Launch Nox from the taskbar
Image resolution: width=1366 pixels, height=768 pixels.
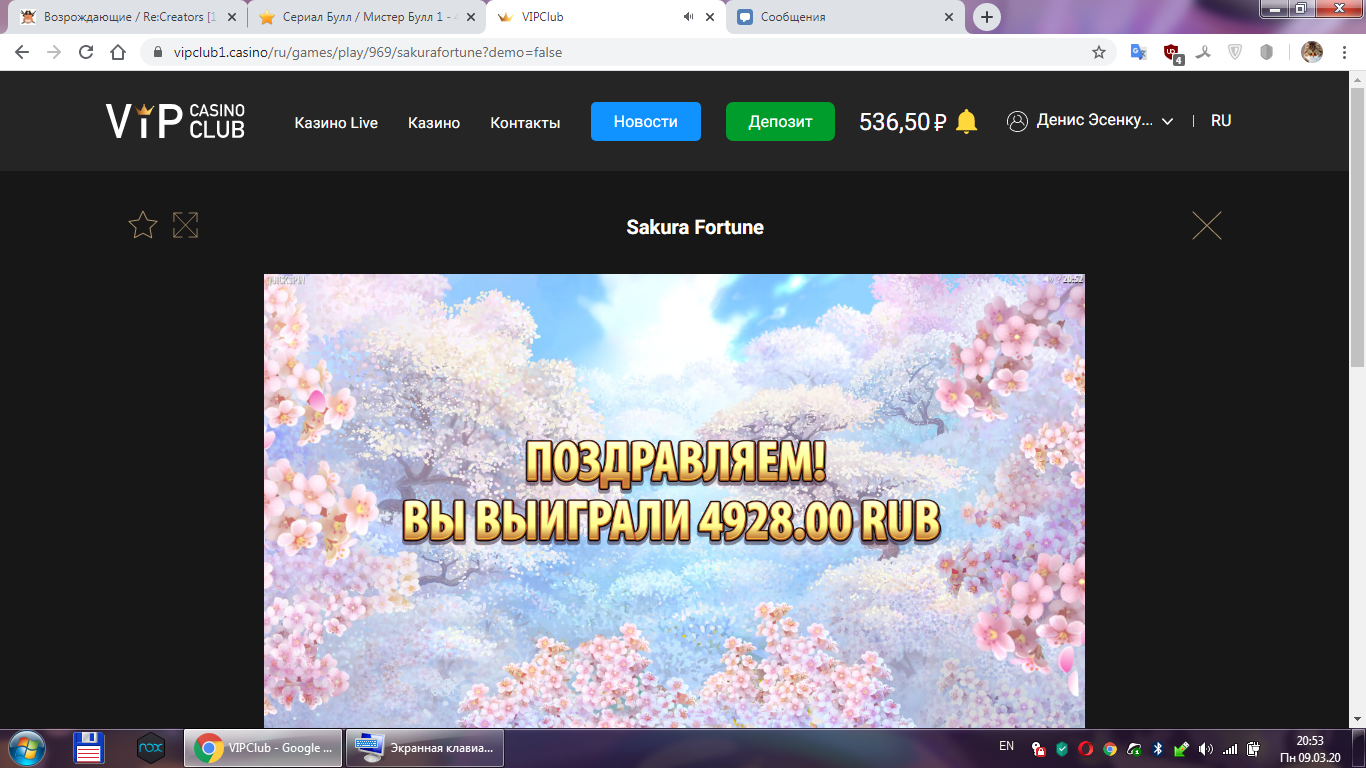tap(151, 747)
